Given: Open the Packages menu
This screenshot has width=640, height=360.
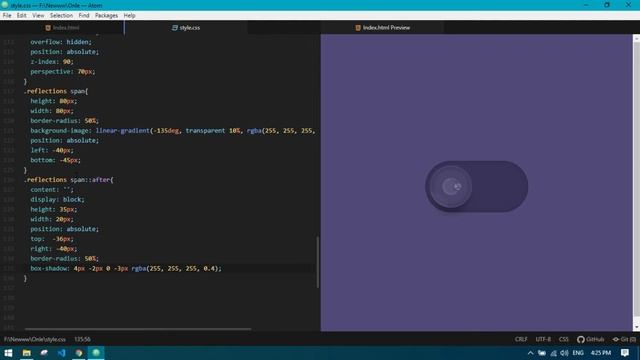Looking at the screenshot, I should click(x=106, y=16).
